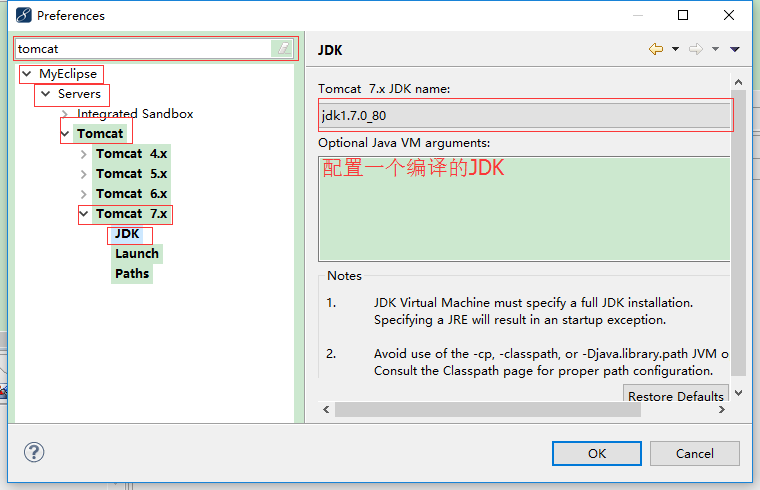Open the back history dropdown arrow
760x490 pixels.
pos(675,49)
